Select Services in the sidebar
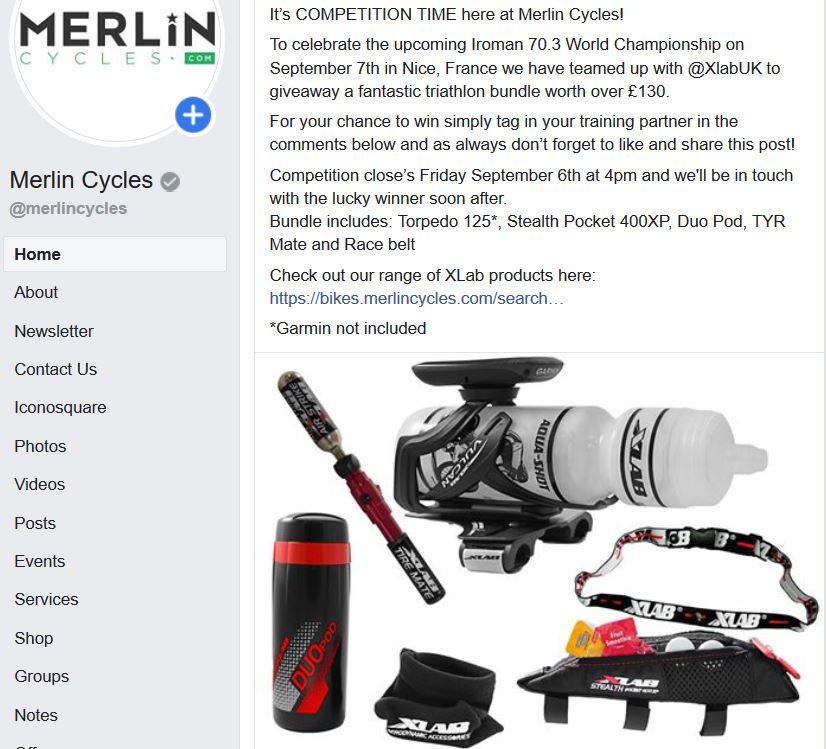Screen dimensions: 826x749 [x=46, y=599]
